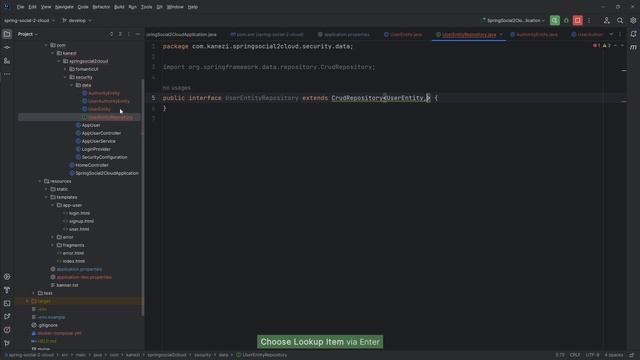This screenshot has height=360, width=640.
Task: Open the Services tool window icon
Action: 7,277
